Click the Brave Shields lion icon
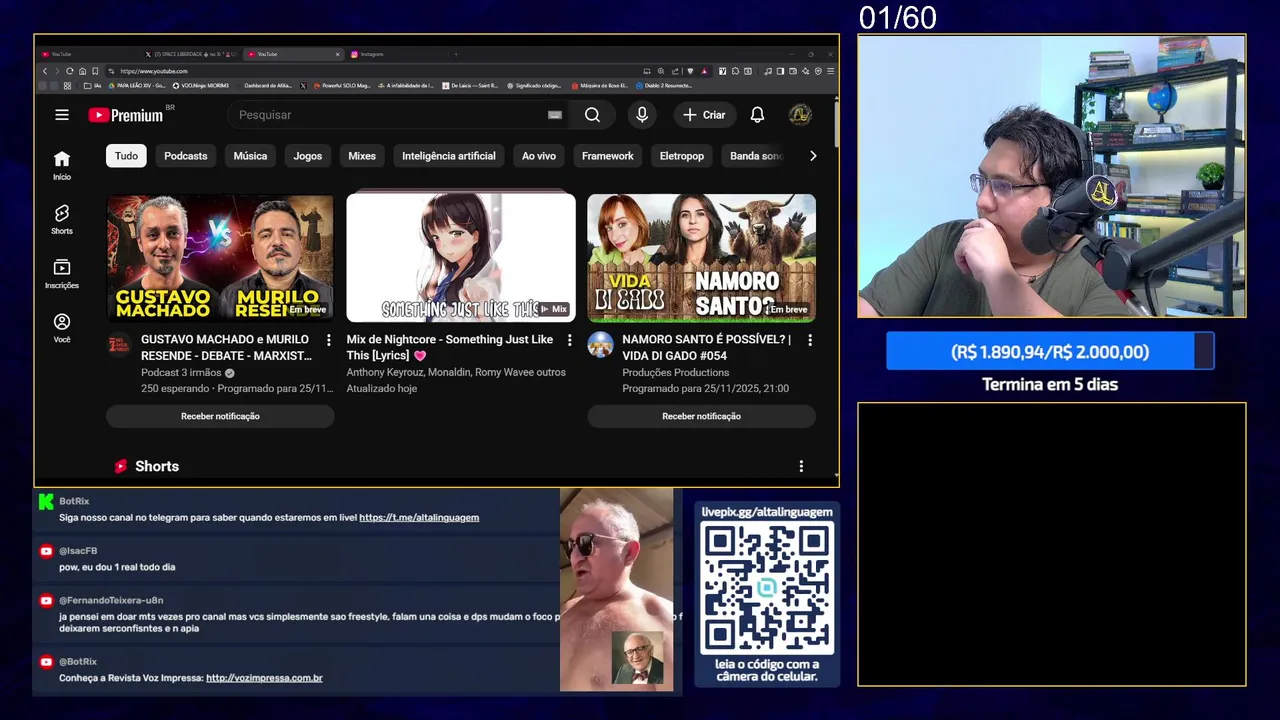This screenshot has width=1280, height=720. (690, 71)
